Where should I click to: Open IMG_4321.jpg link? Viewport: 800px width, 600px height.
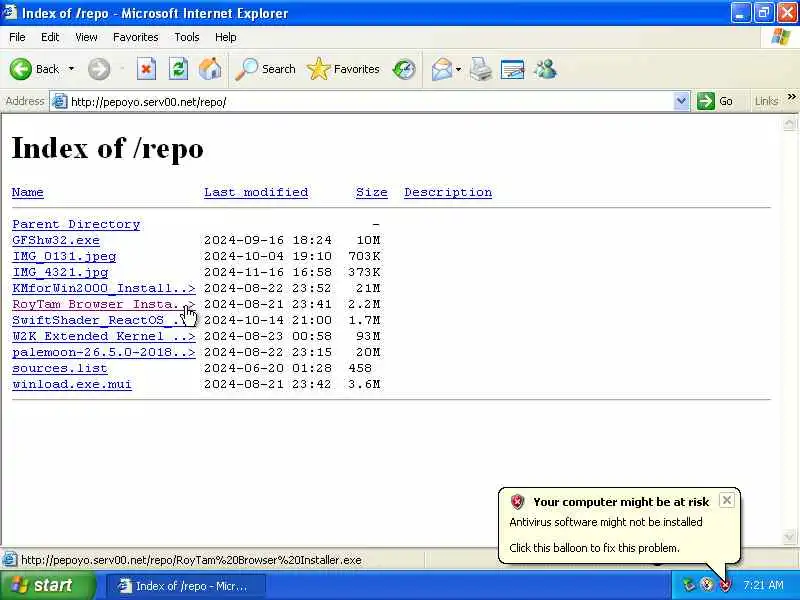60,272
